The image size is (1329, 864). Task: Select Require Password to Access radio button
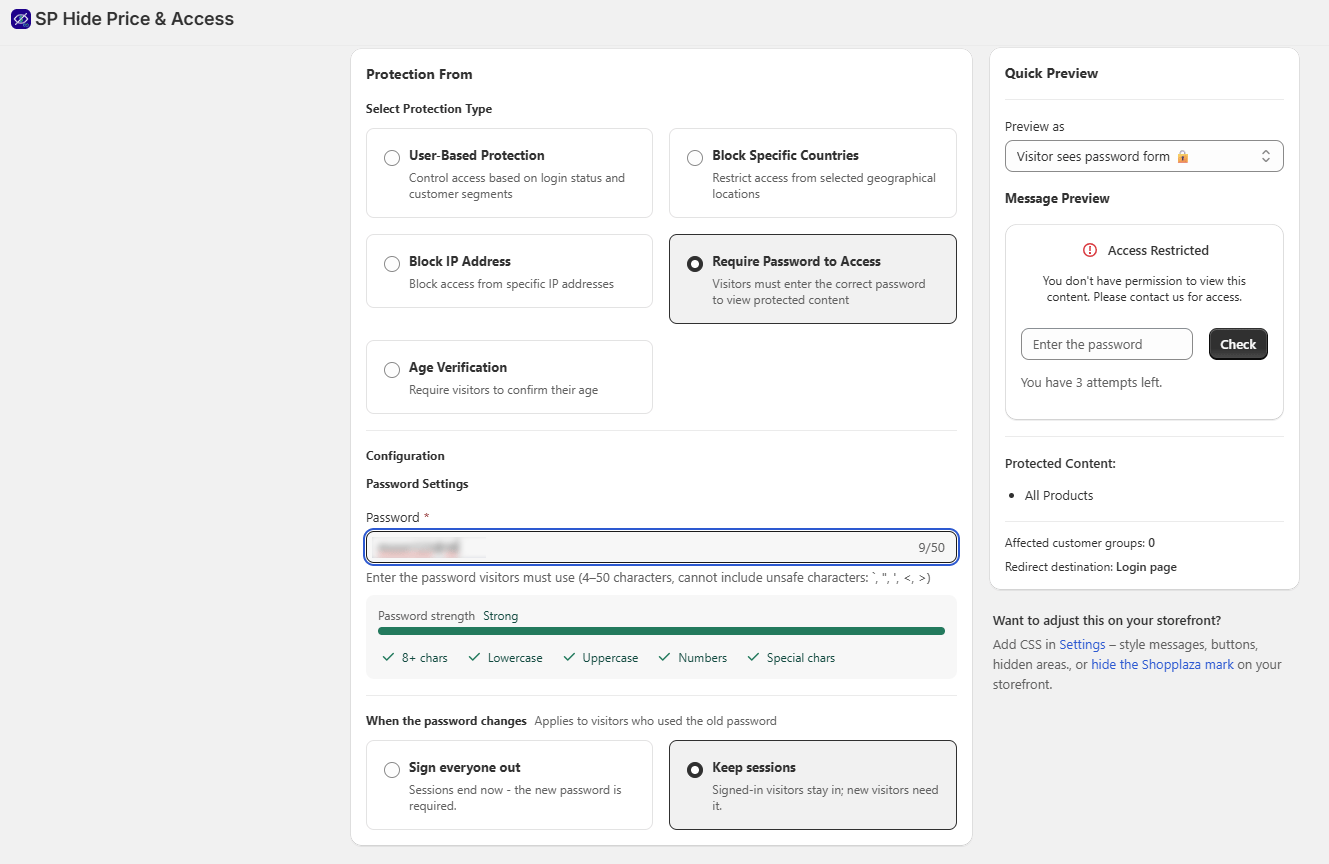click(695, 264)
